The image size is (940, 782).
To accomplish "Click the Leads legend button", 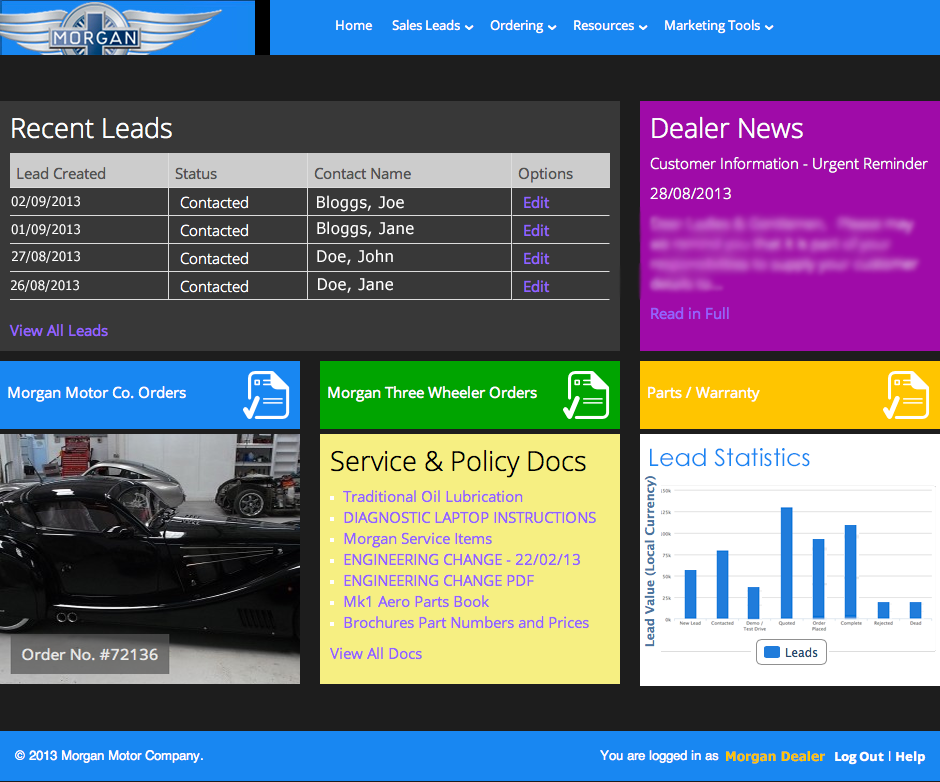I will click(x=791, y=652).
